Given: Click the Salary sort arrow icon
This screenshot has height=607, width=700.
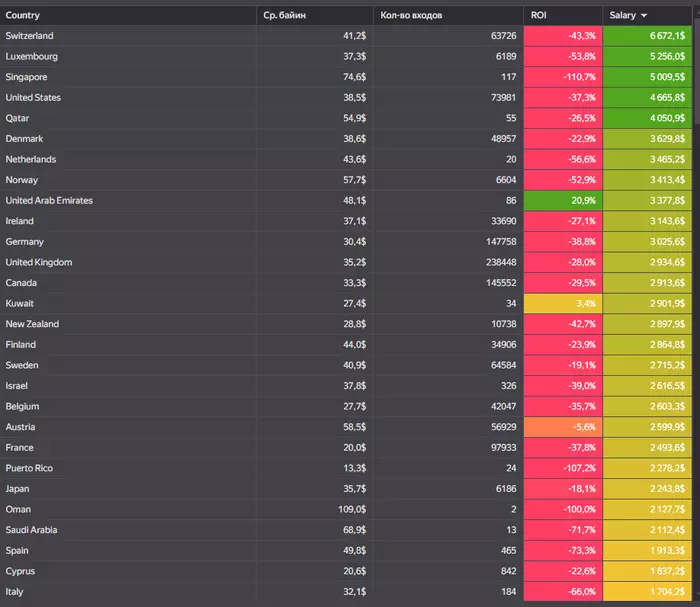Looking at the screenshot, I should pyautogui.click(x=644, y=16).
